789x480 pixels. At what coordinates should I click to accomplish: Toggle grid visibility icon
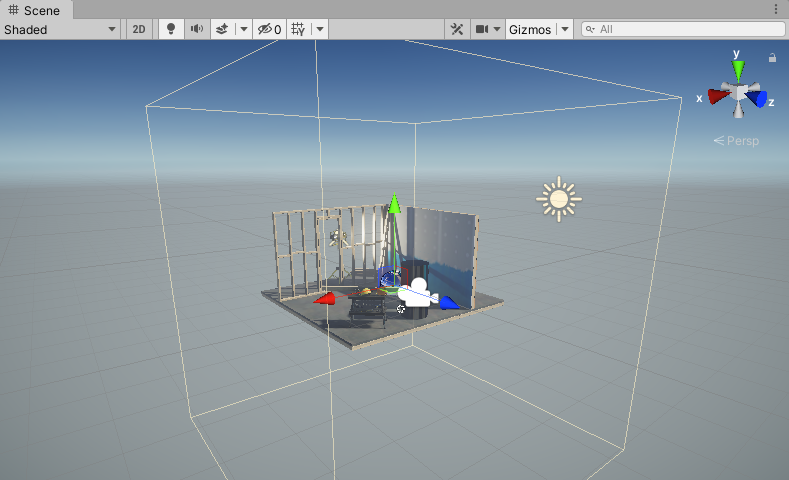(x=298, y=30)
